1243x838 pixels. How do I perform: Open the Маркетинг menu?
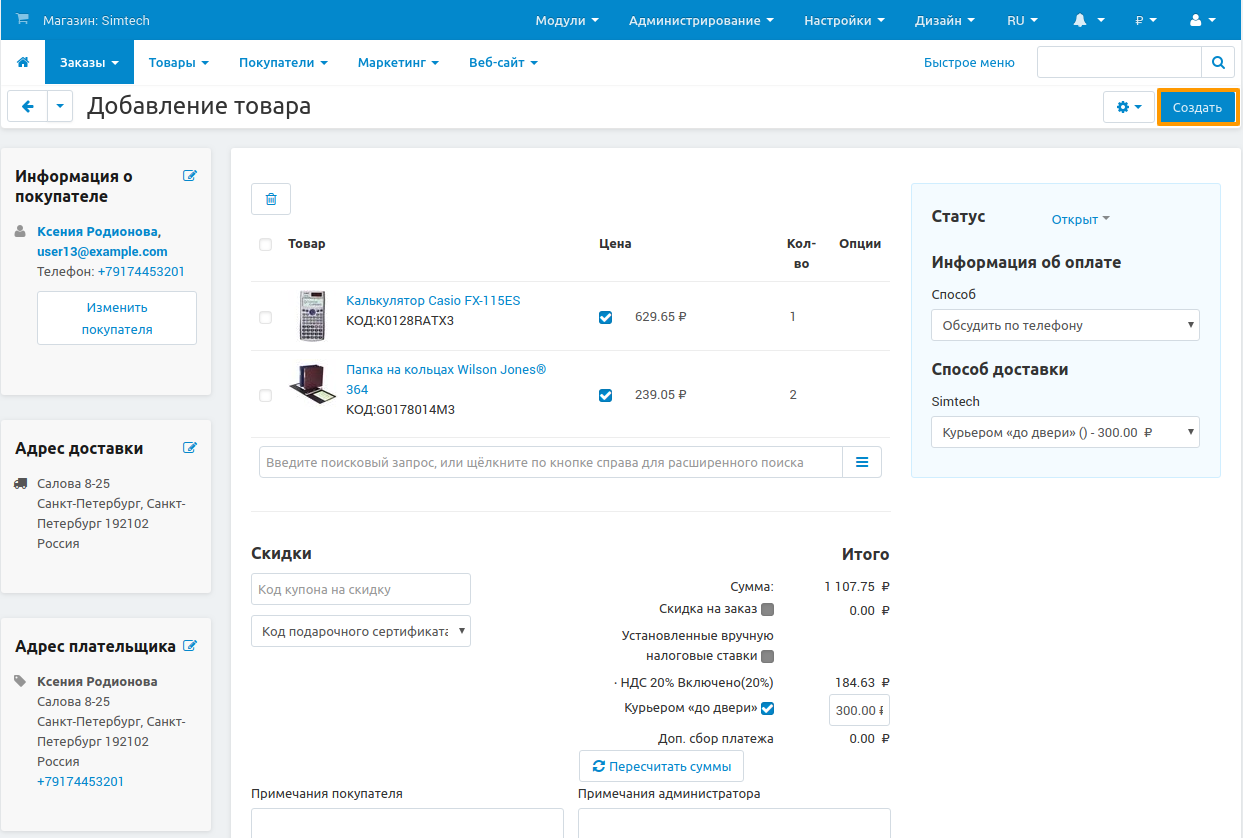[398, 62]
